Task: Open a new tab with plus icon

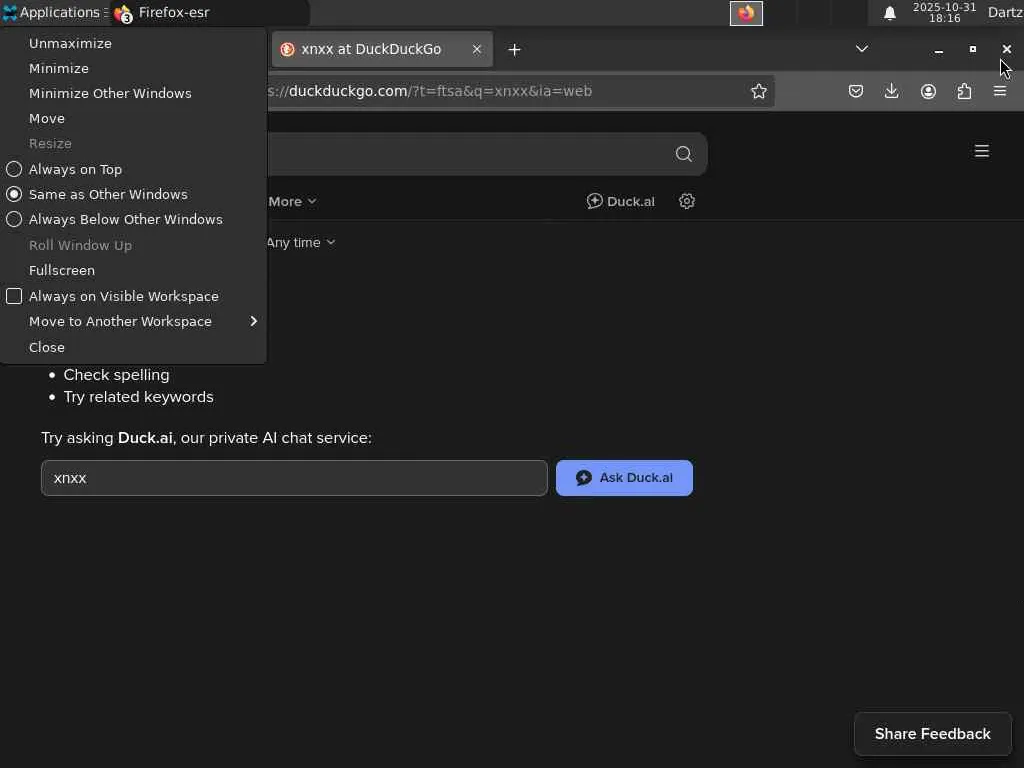Action: [x=514, y=50]
